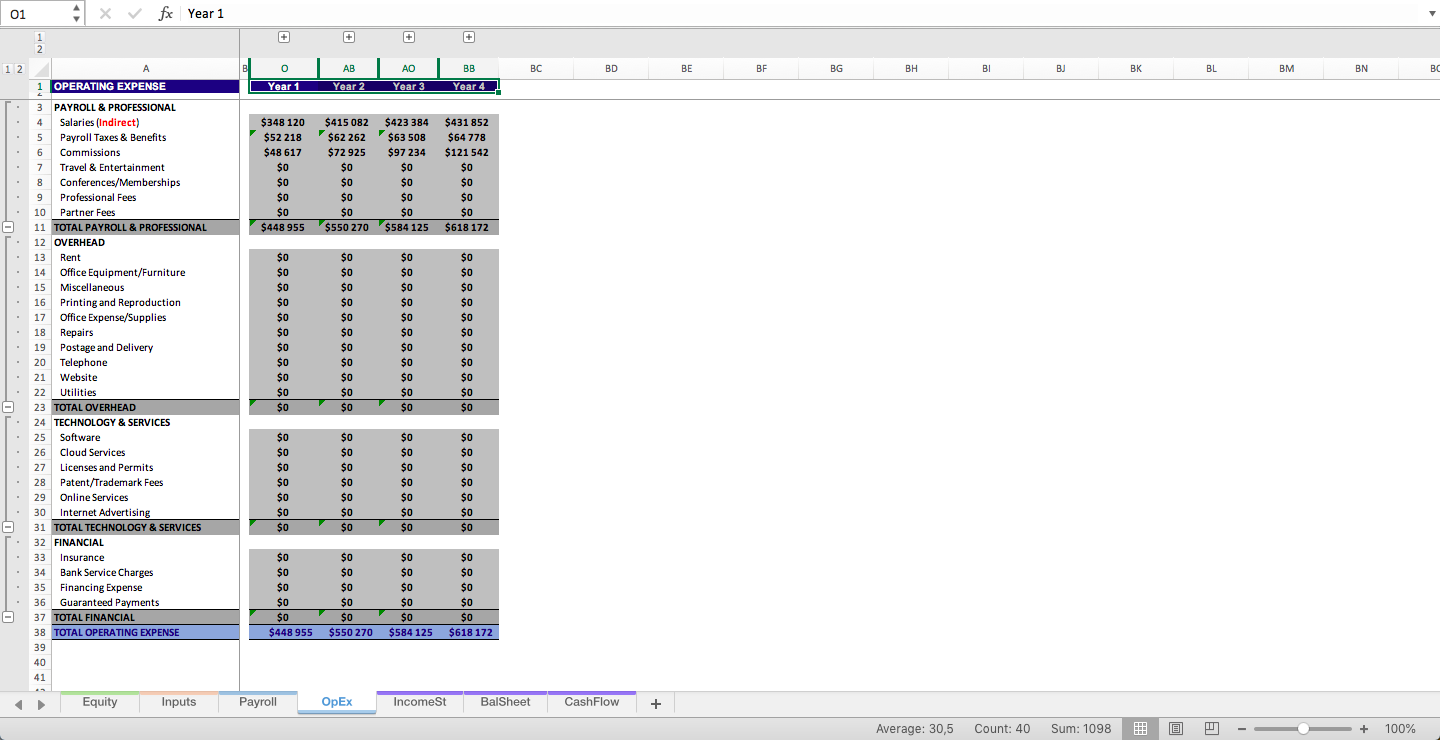The image size is (1440, 740).
Task: Select the Internet Advertising label cell
Action: [146, 512]
